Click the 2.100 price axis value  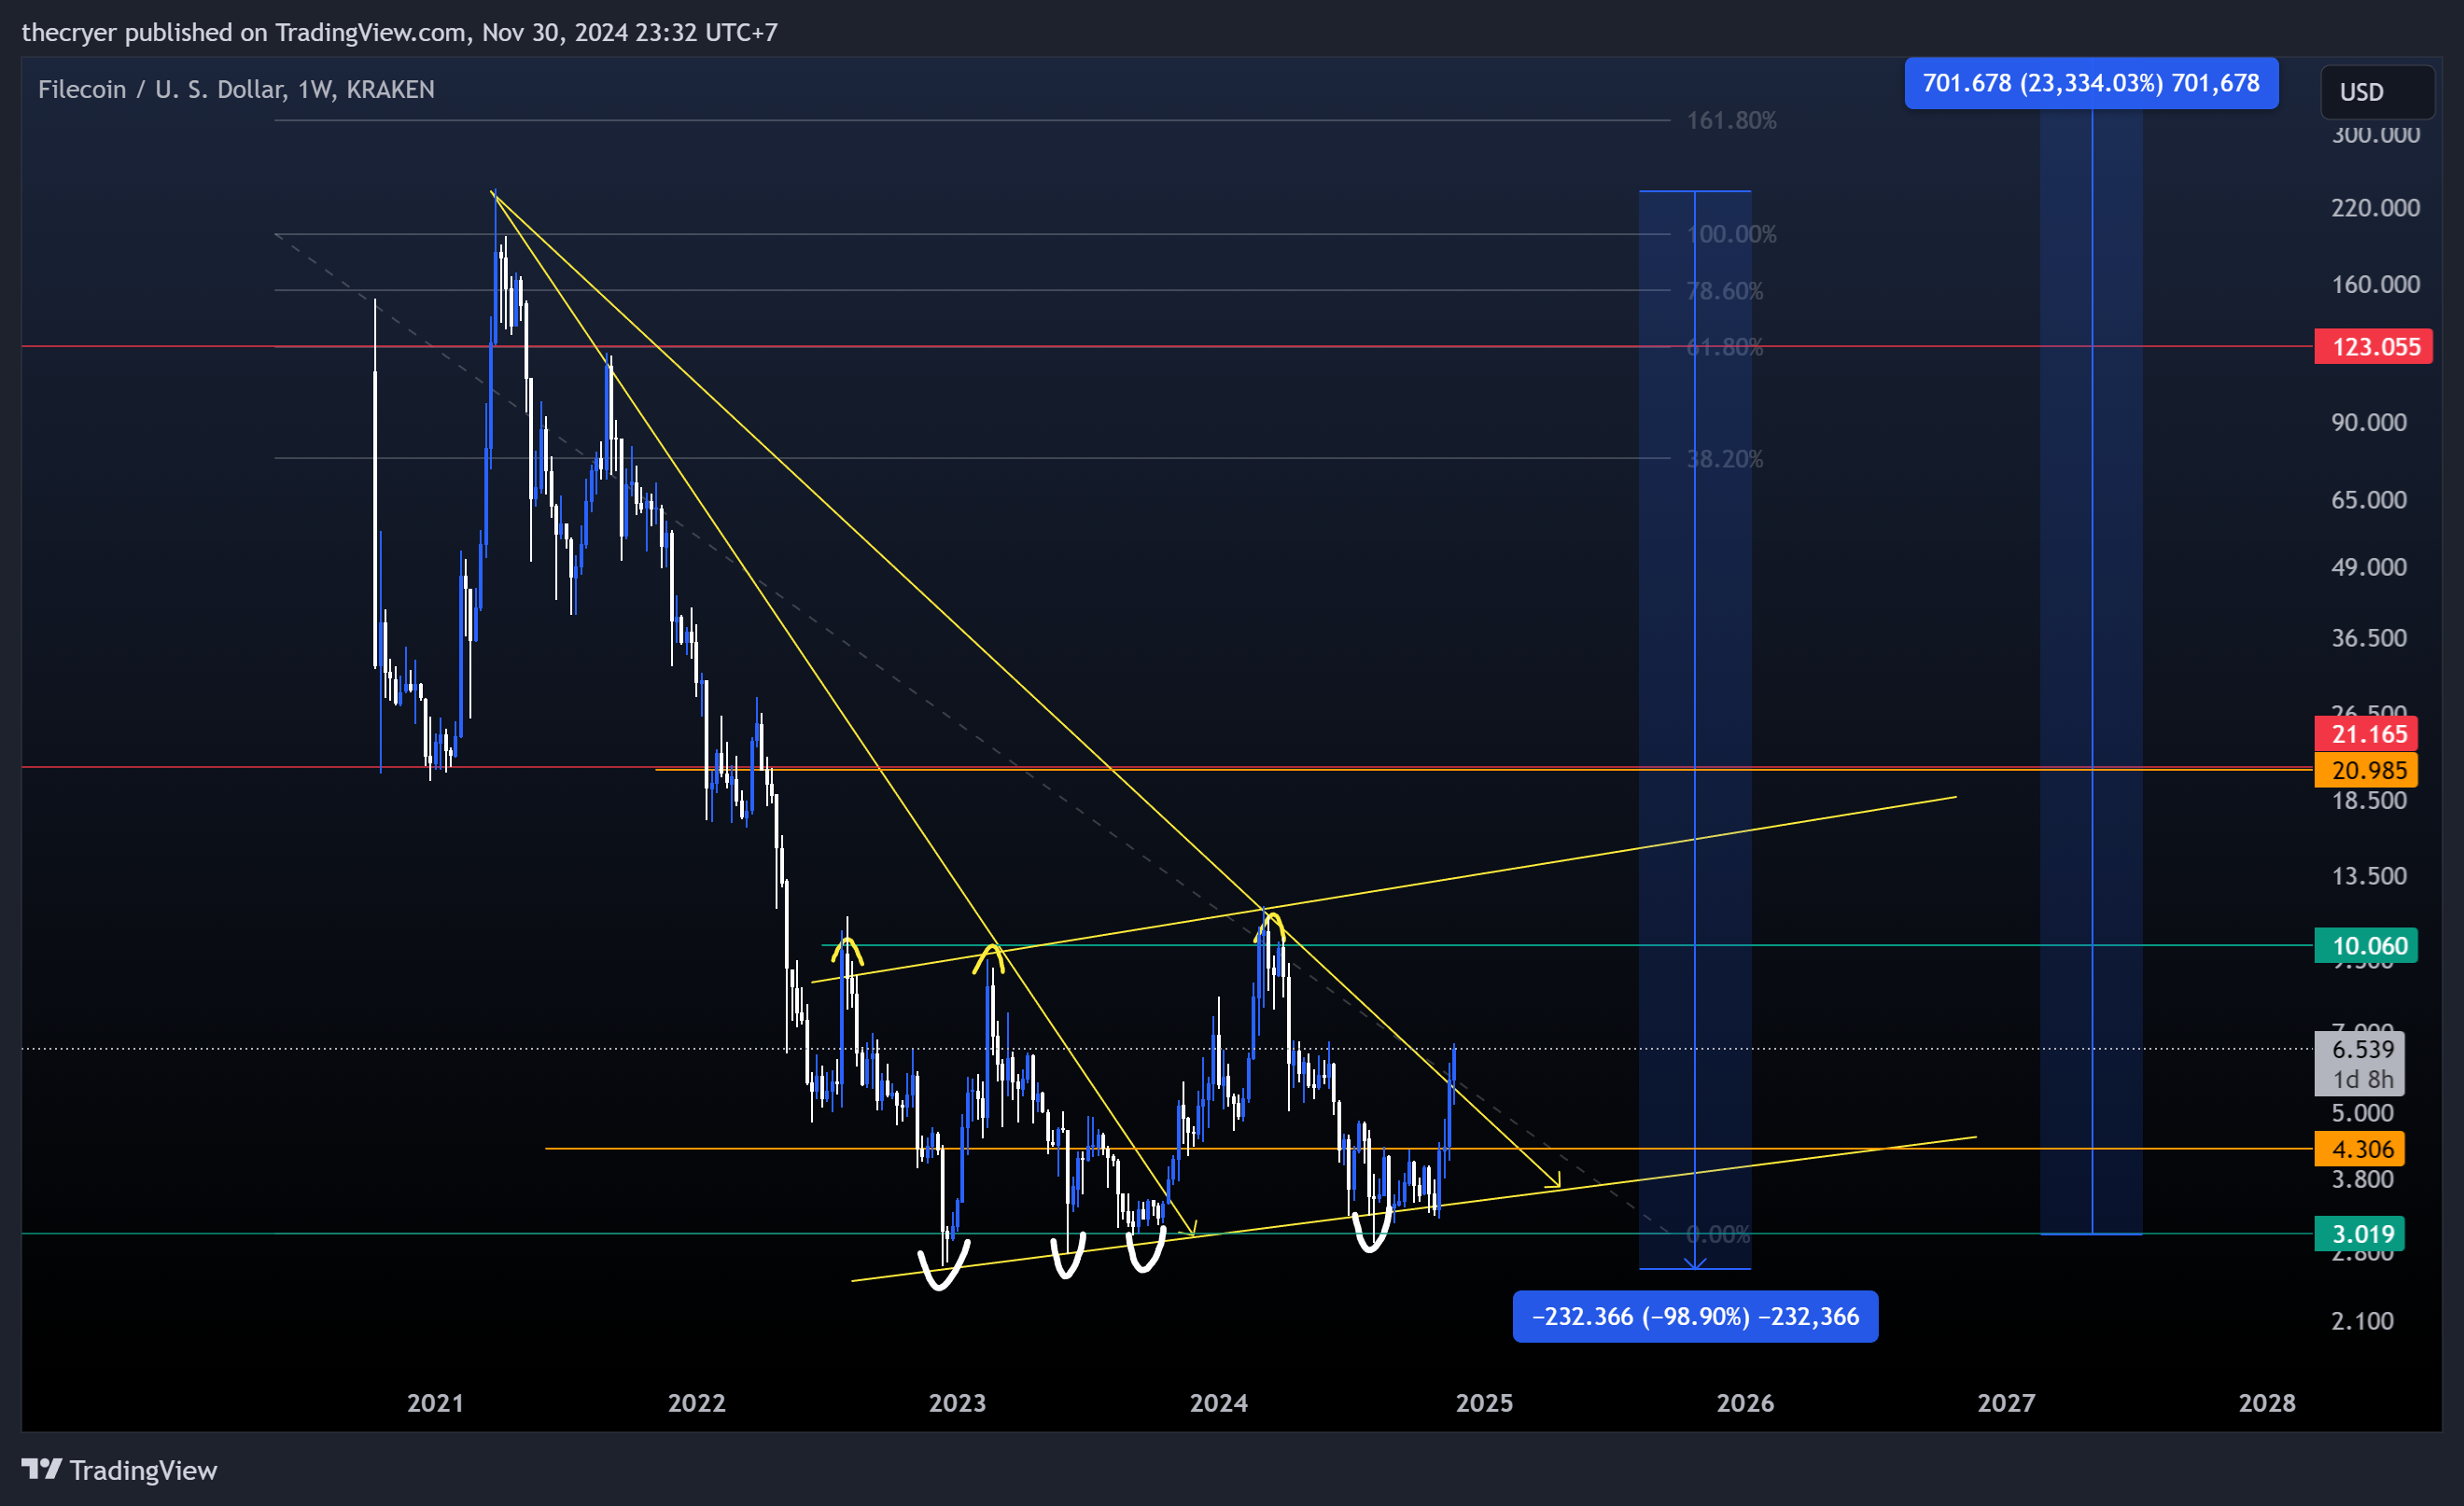point(2362,1321)
